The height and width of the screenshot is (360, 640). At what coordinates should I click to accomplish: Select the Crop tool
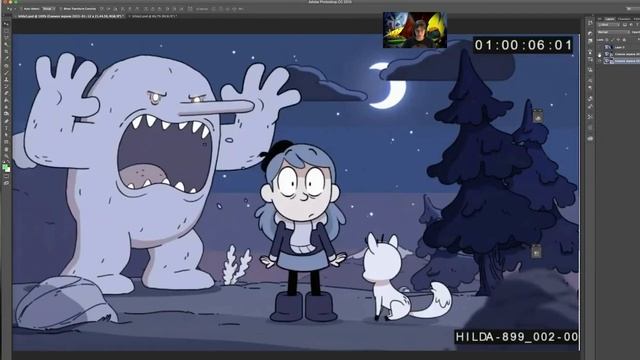pyautogui.click(x=6, y=51)
